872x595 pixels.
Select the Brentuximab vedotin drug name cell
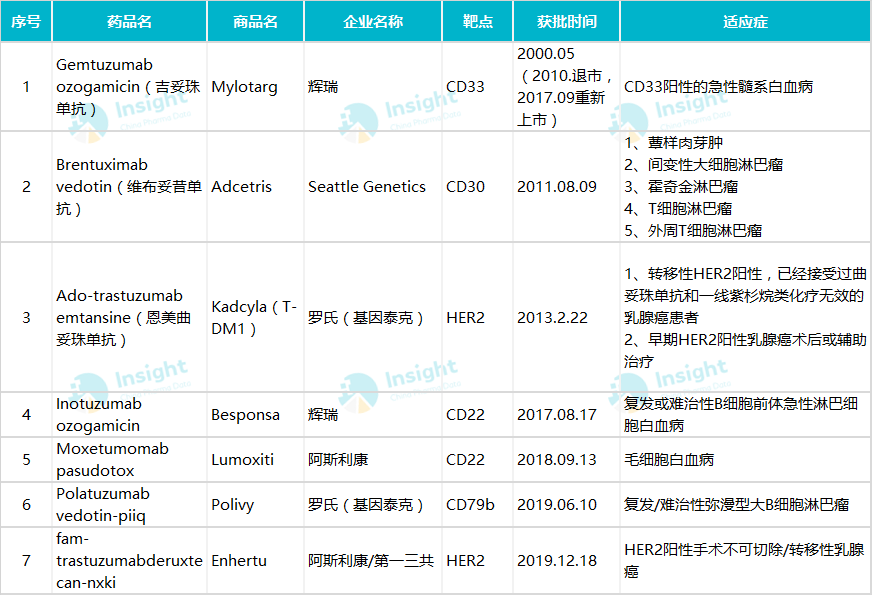coord(130,187)
